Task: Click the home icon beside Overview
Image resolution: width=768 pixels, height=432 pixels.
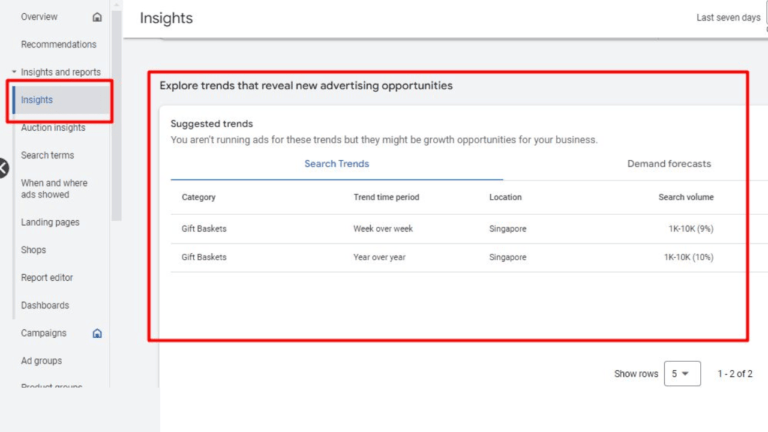Action: (97, 17)
